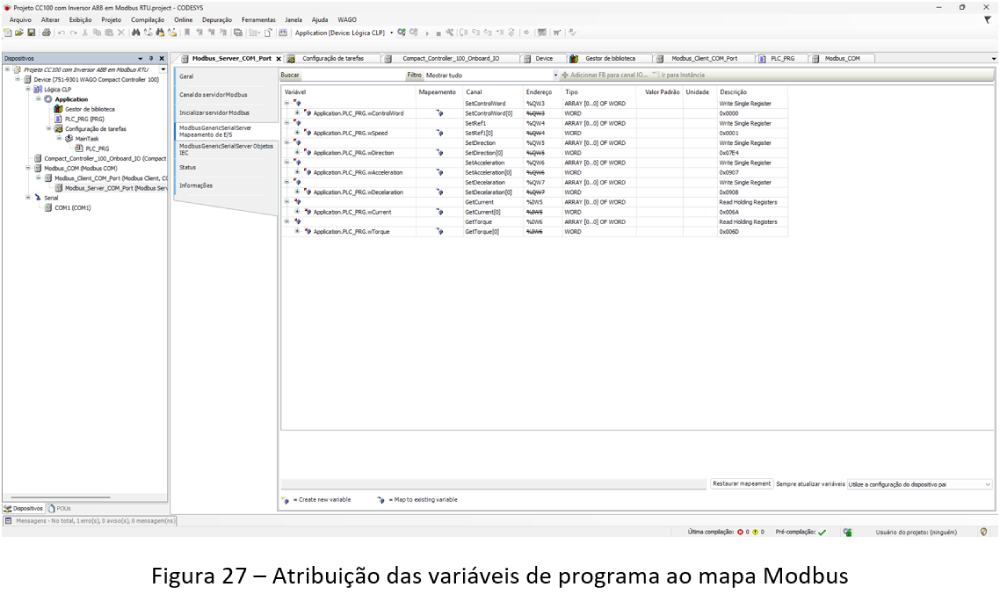Click the mapping icon in the wSpeed row
Viewport: 1000px width, 603px height.
click(x=439, y=133)
